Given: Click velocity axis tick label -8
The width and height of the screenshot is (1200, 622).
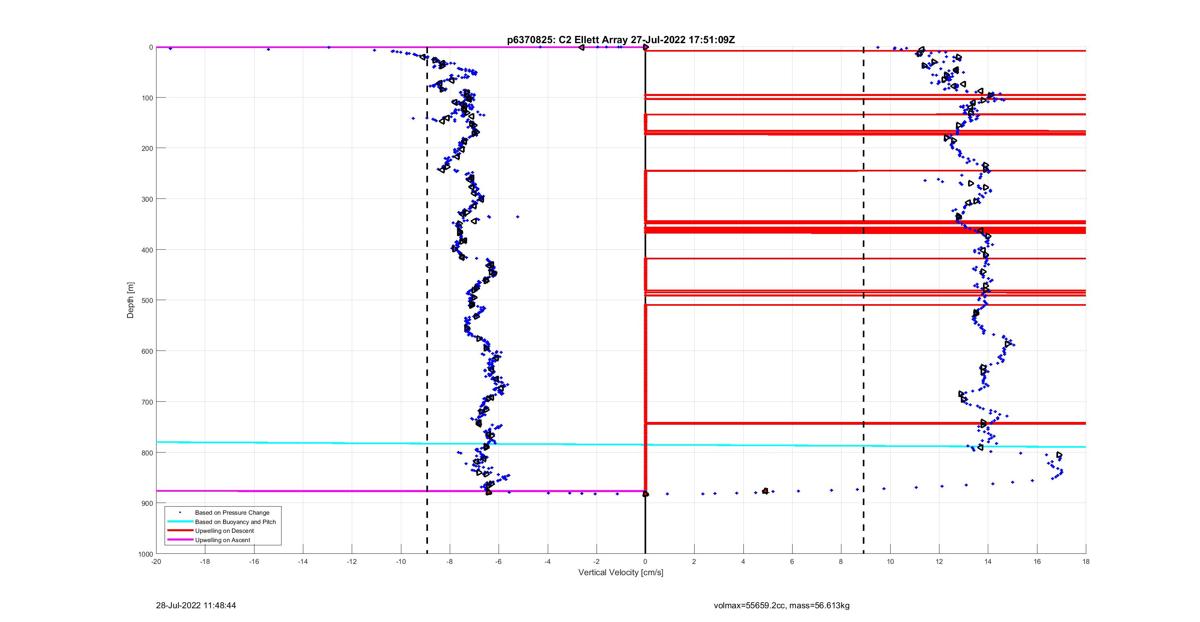Looking at the screenshot, I should point(450,562).
